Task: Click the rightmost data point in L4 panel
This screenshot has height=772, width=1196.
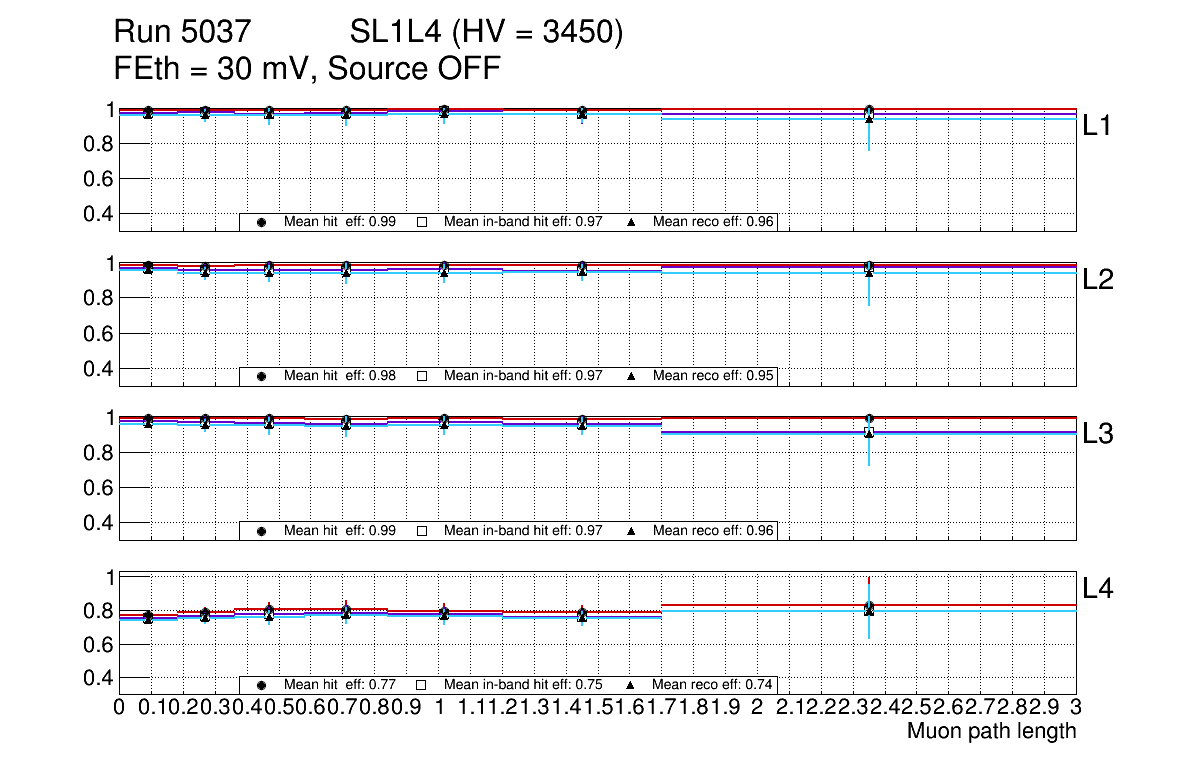Action: click(x=869, y=608)
